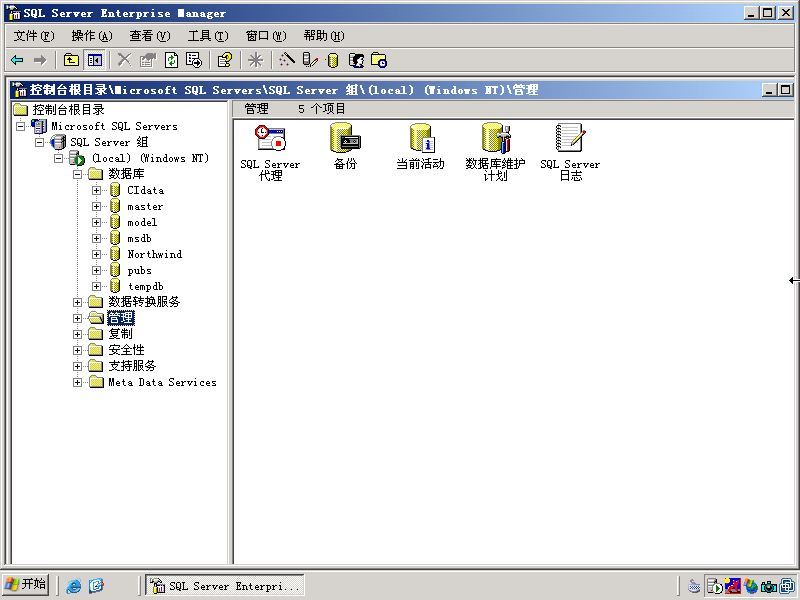Click the camera icon in system tray
The image size is (800, 600).
(x=768, y=586)
